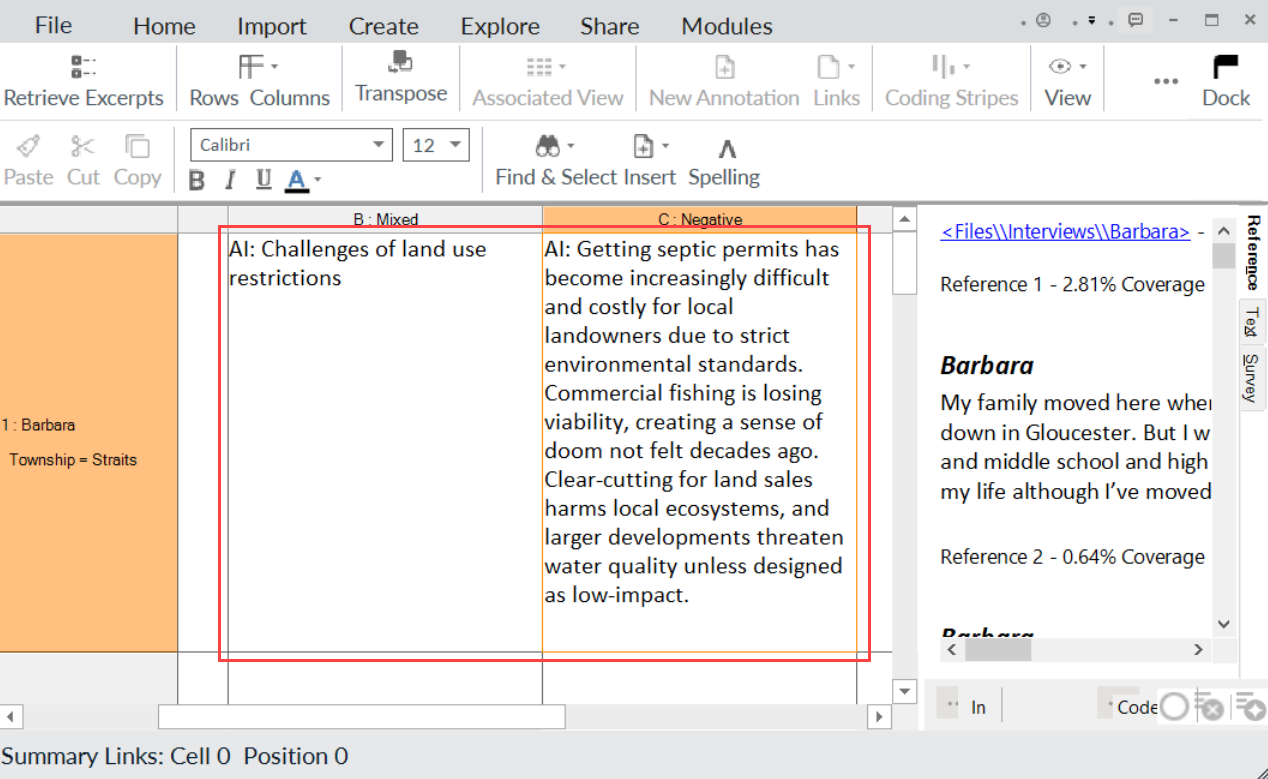Open the Explore ribbon tab
Screen dimensions: 1268x779
[x=500, y=26]
